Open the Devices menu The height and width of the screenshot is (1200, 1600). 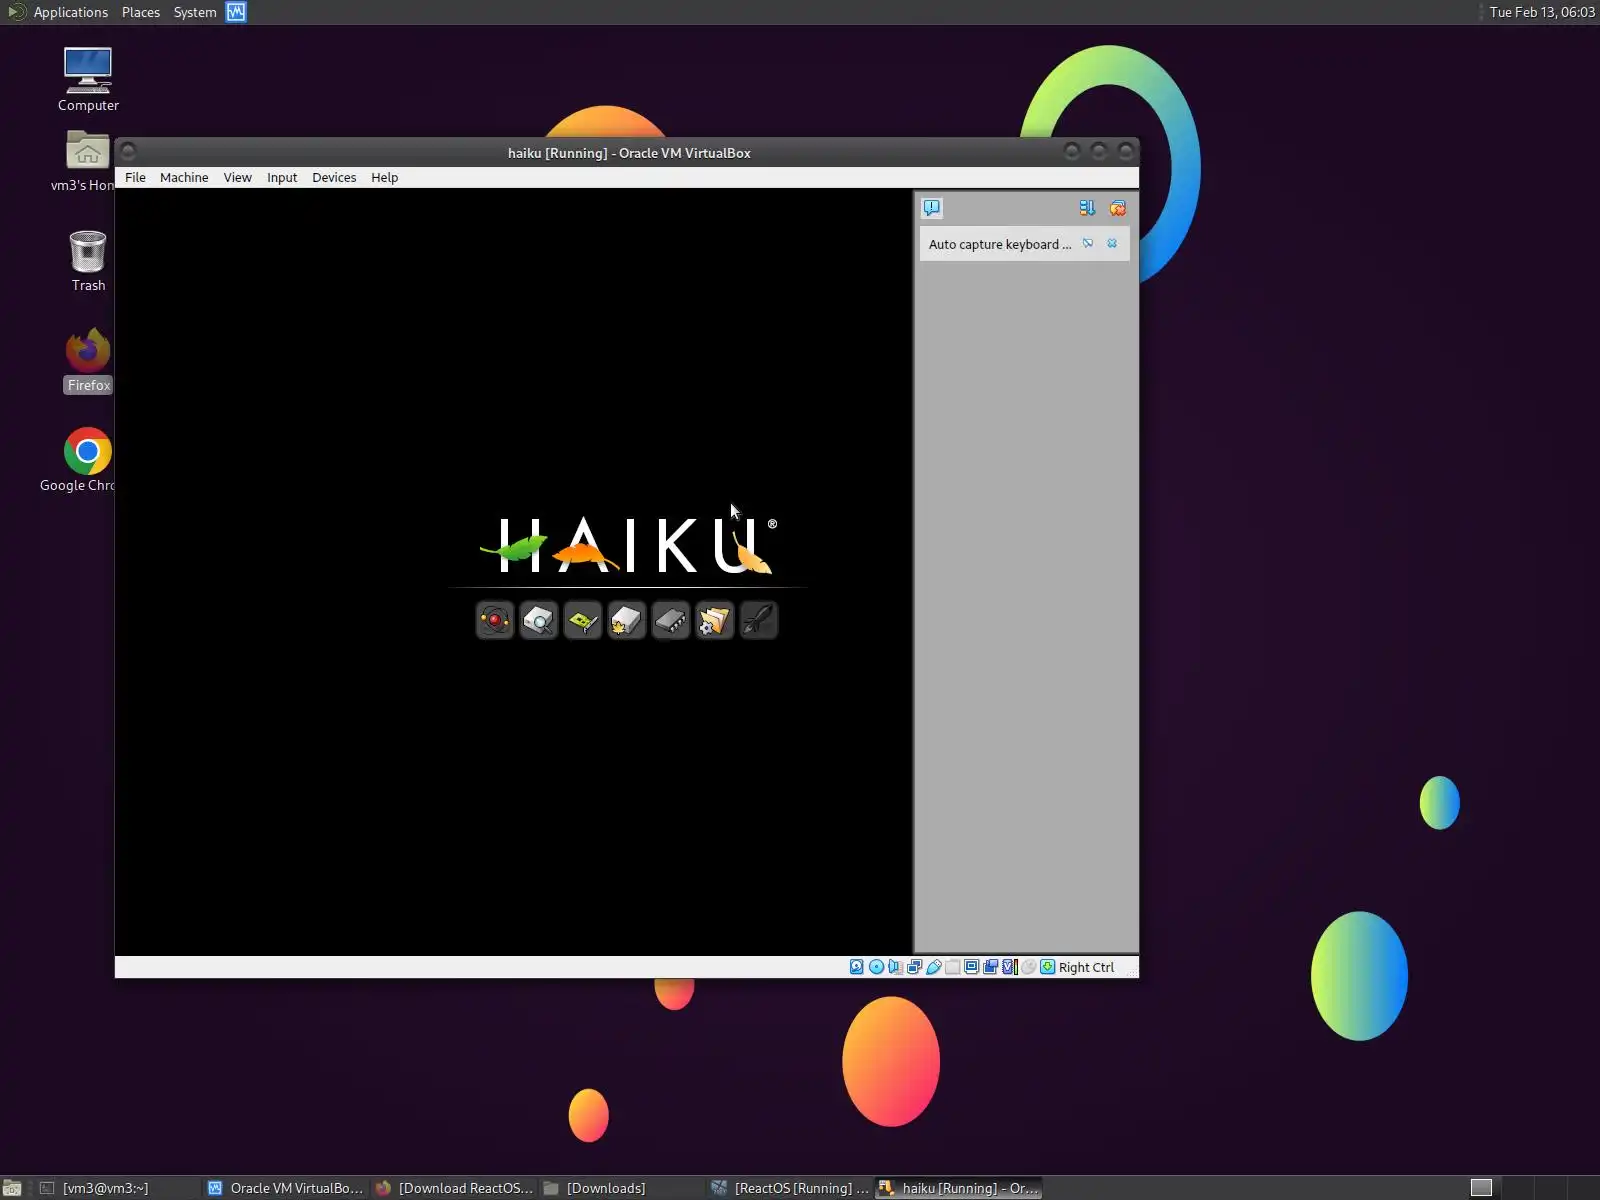(334, 178)
